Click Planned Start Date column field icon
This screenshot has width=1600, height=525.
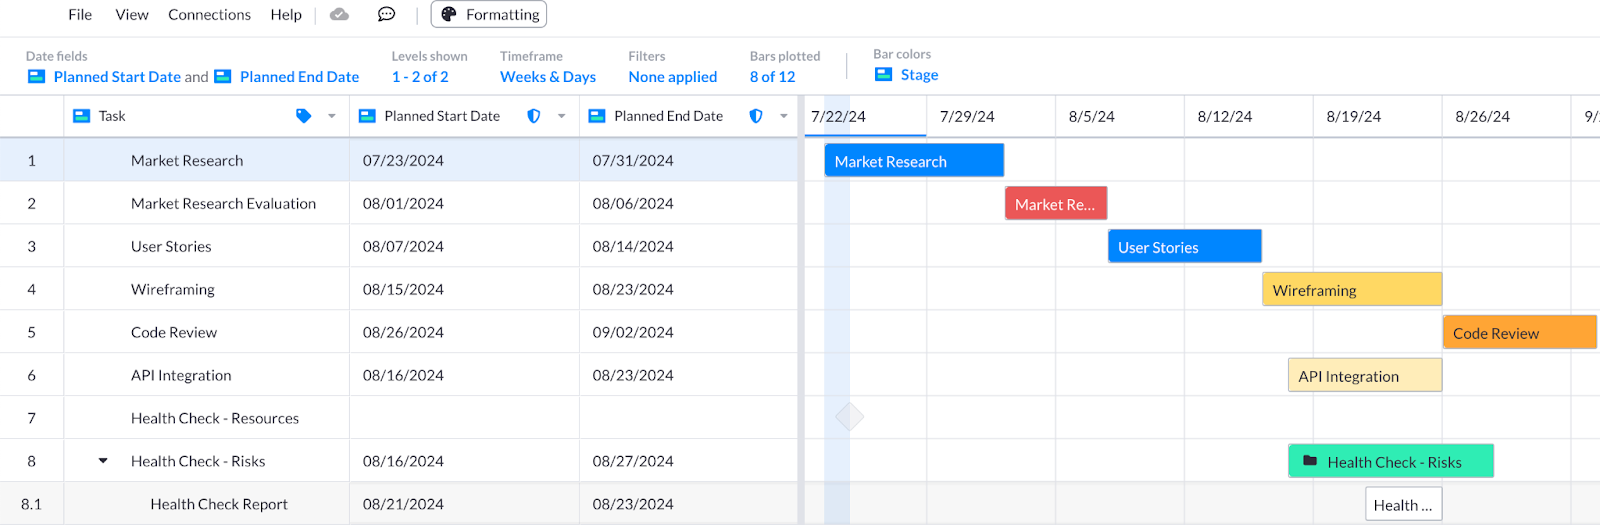[367, 116]
